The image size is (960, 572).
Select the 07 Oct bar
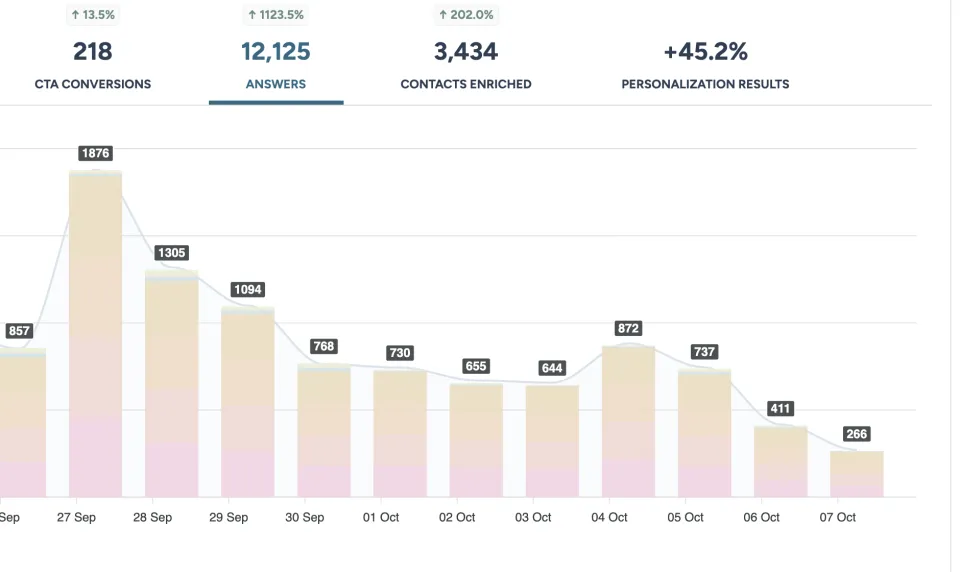coord(857,474)
